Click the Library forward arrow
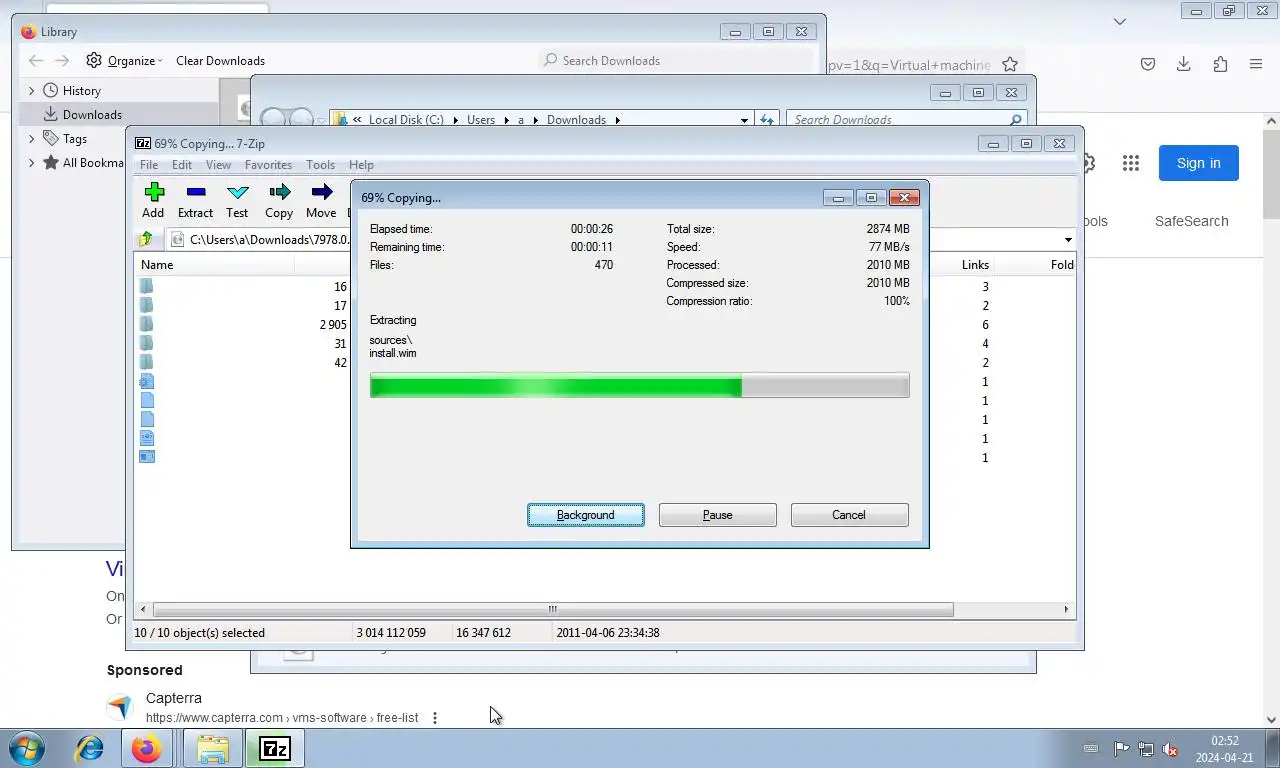Viewport: 1280px width, 768px height. 62,60
